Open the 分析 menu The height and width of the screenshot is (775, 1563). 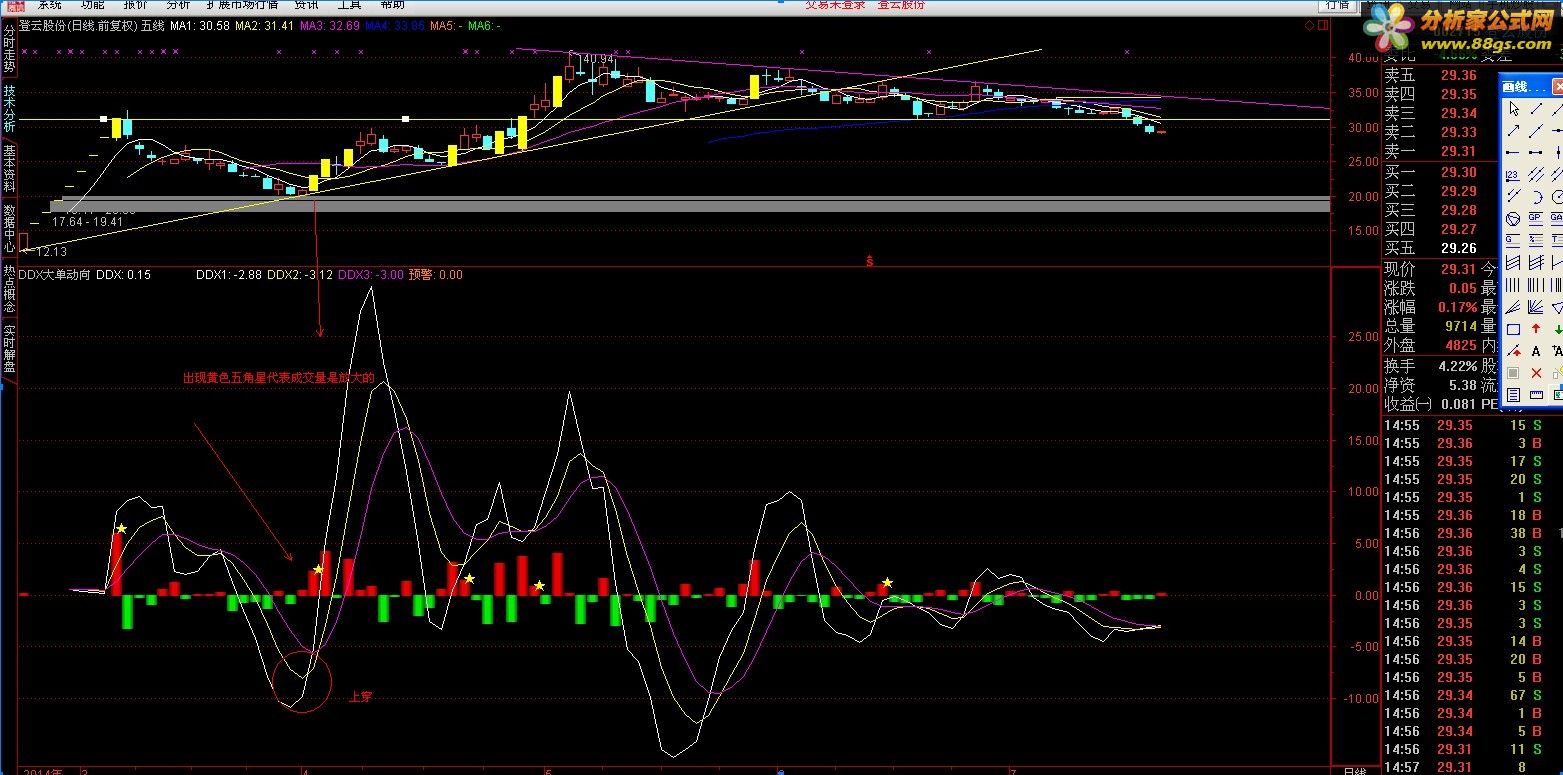pos(178,5)
